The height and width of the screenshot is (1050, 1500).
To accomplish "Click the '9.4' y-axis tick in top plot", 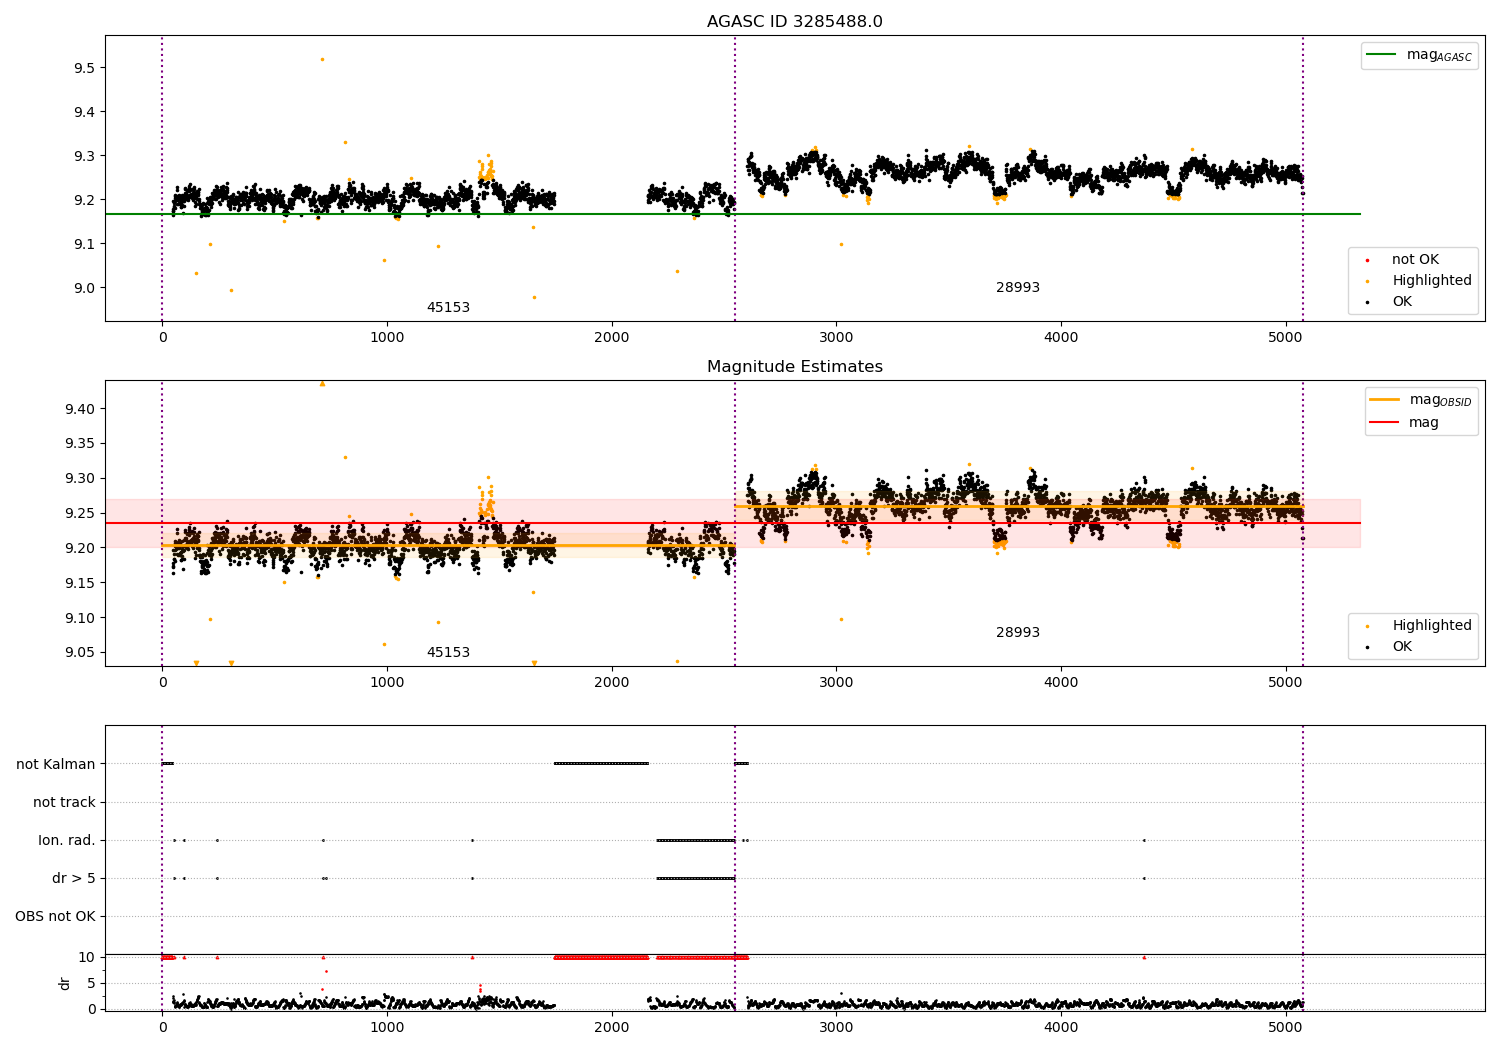I will [84, 112].
